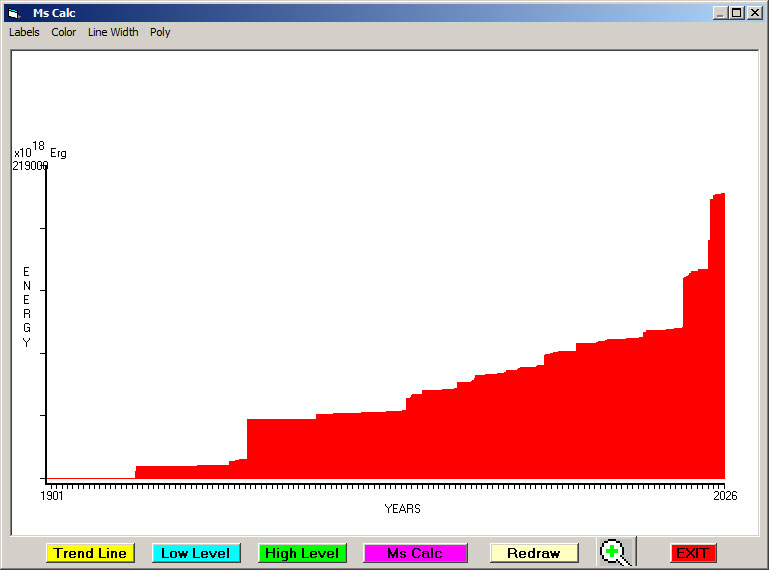Click the 2026 end year label
769x570 pixels.
click(724, 495)
